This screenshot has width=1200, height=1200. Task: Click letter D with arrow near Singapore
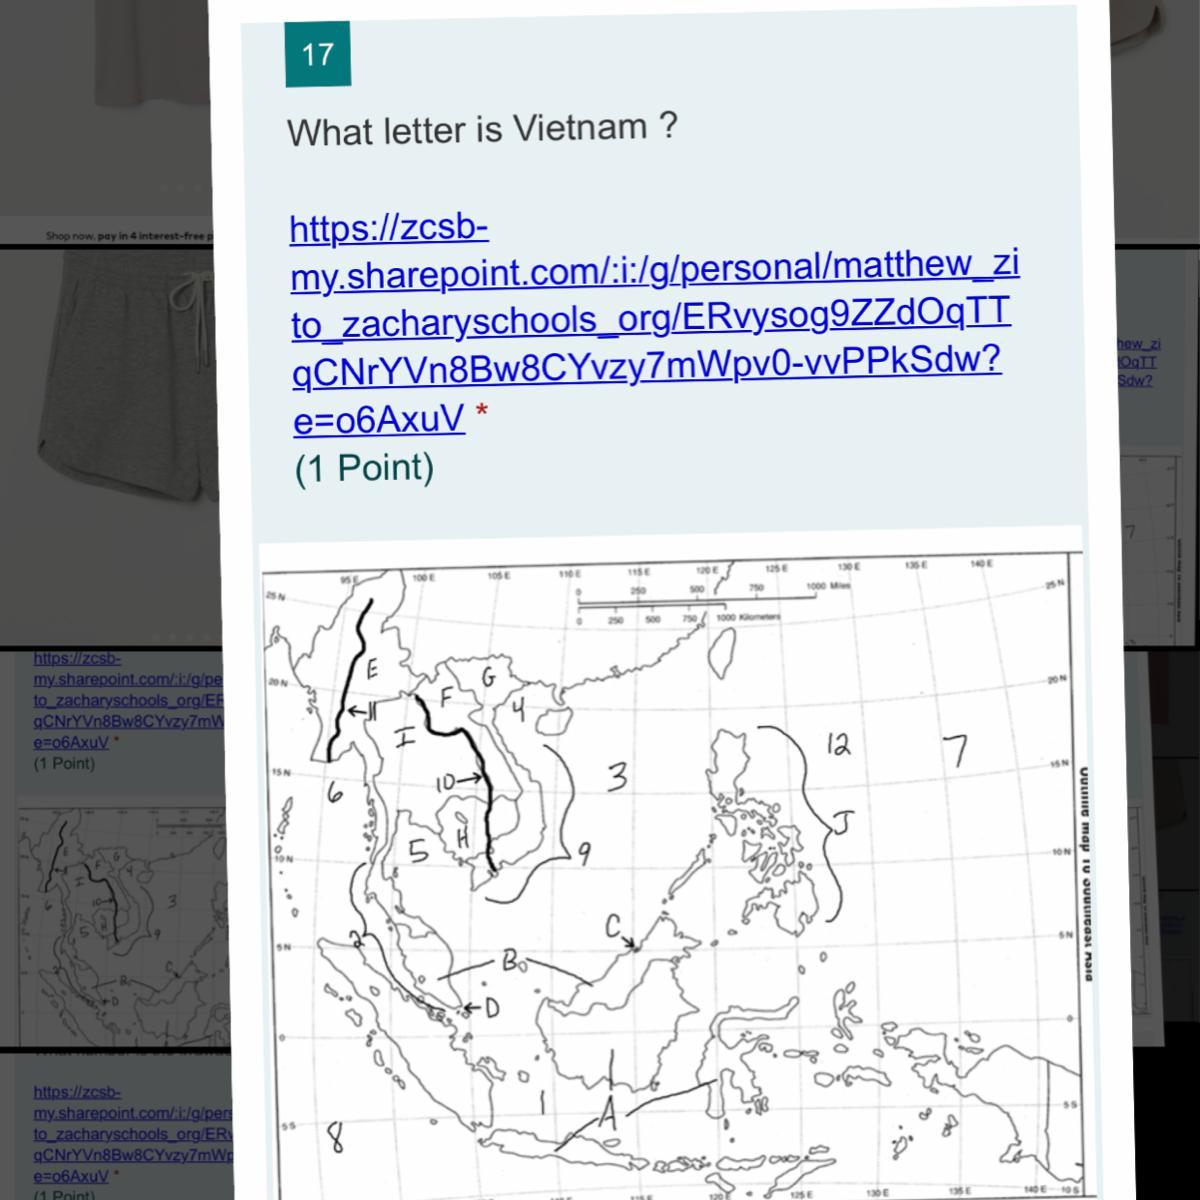pyautogui.click(x=490, y=1008)
